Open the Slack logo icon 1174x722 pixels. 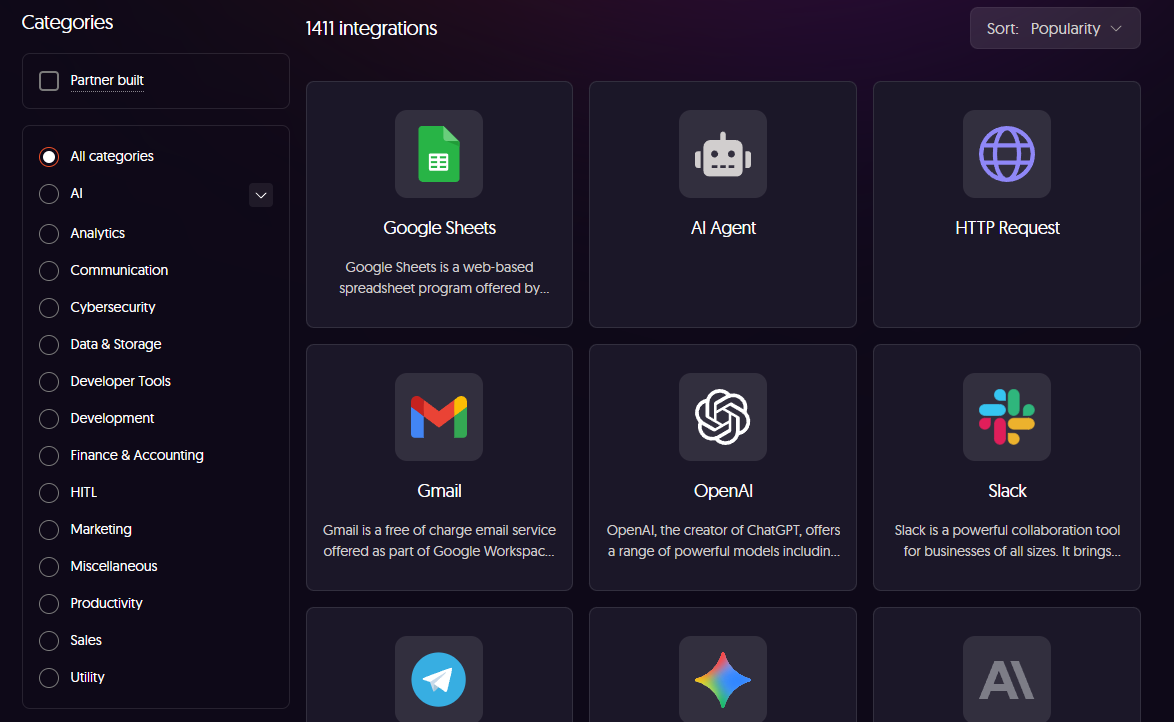coord(1006,417)
